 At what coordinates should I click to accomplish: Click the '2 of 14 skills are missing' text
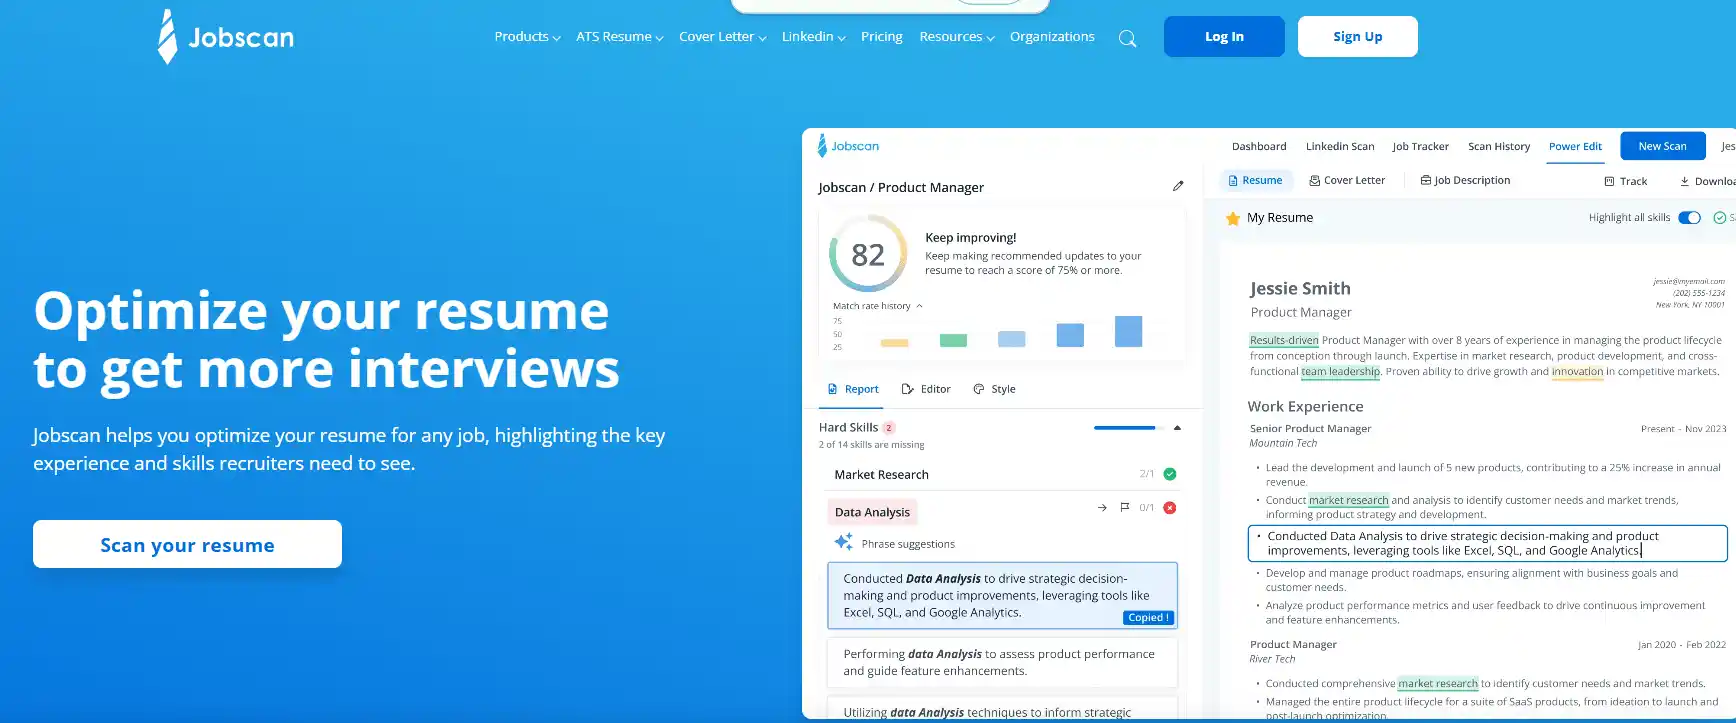(x=871, y=445)
